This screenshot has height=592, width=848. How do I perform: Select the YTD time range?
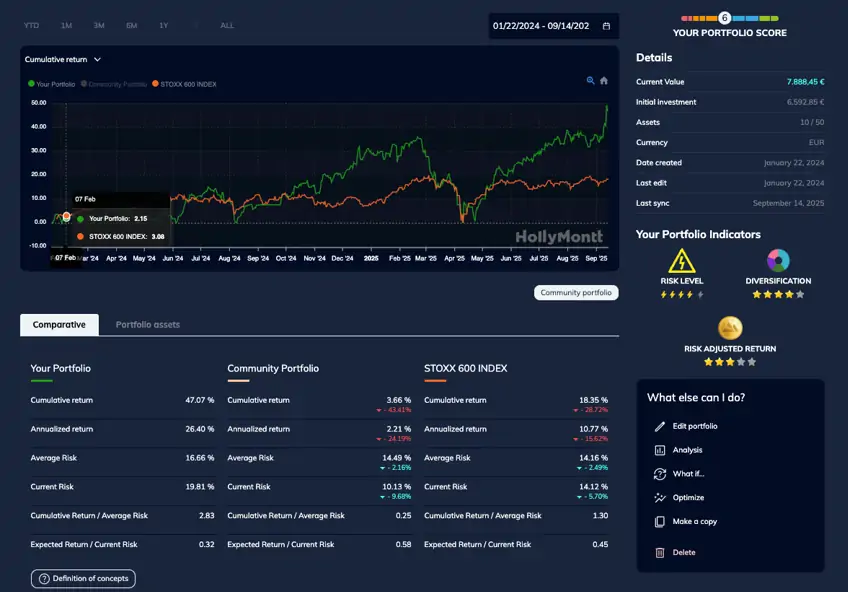pyautogui.click(x=31, y=25)
